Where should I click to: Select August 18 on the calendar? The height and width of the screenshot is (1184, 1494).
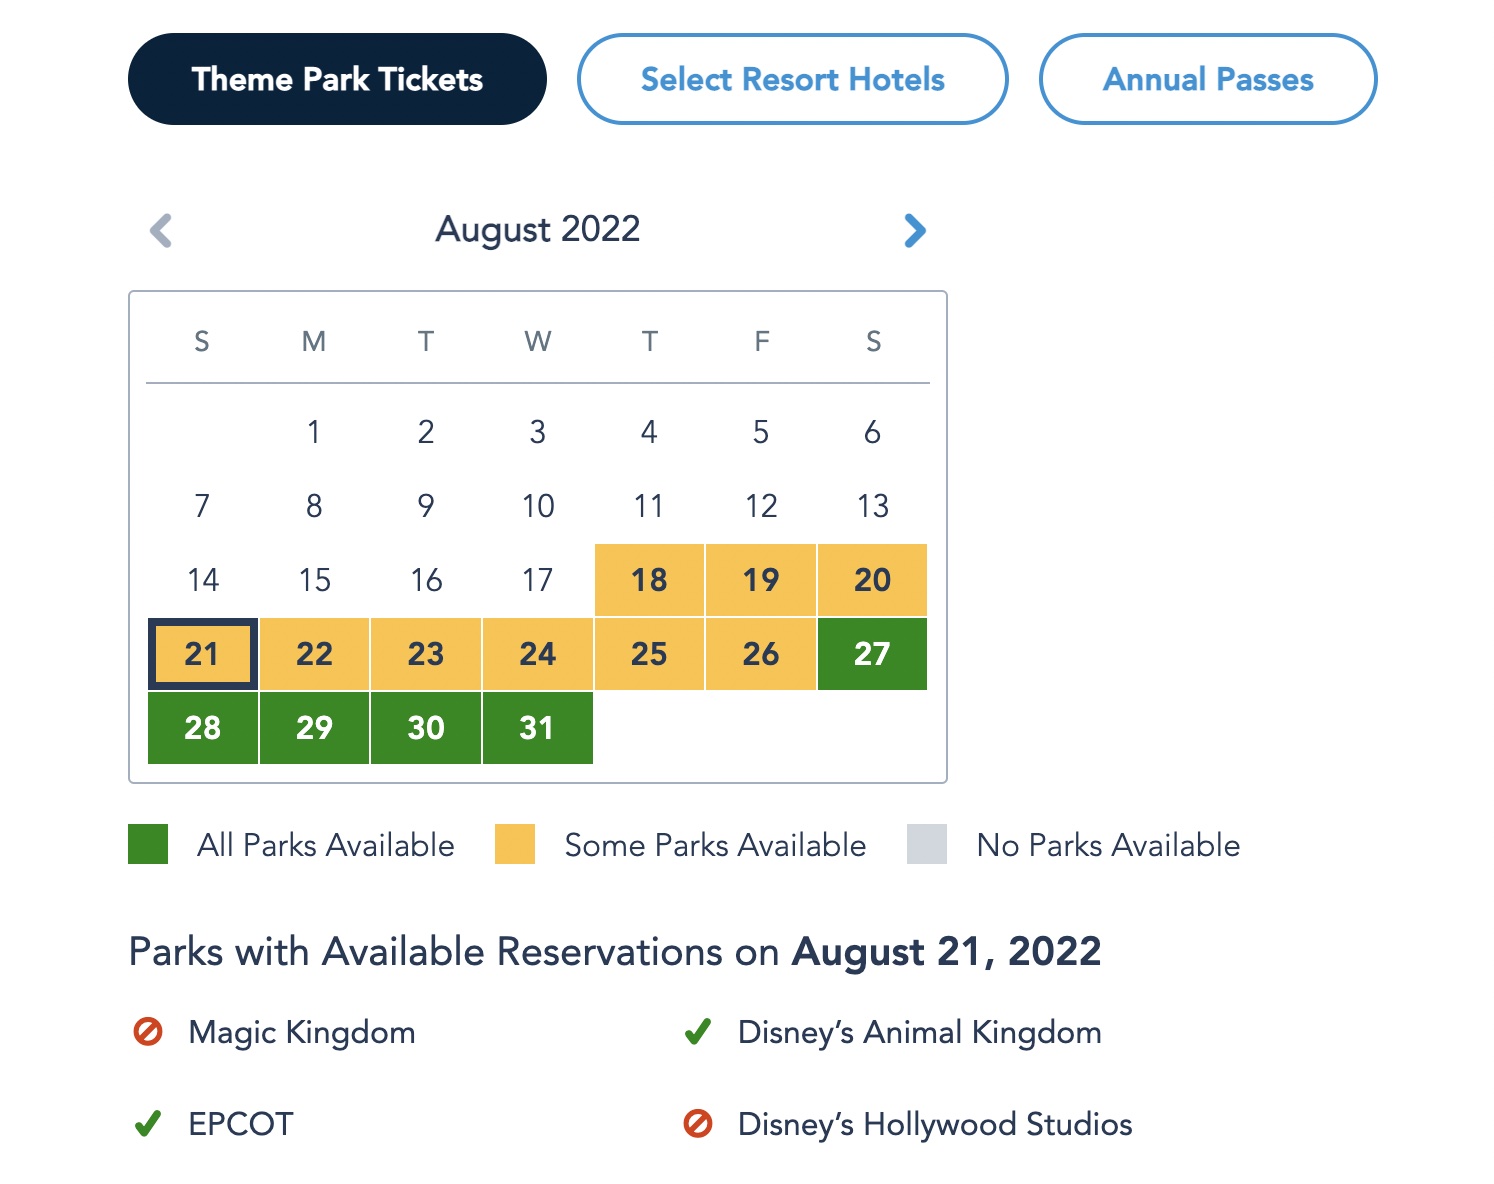(x=649, y=580)
